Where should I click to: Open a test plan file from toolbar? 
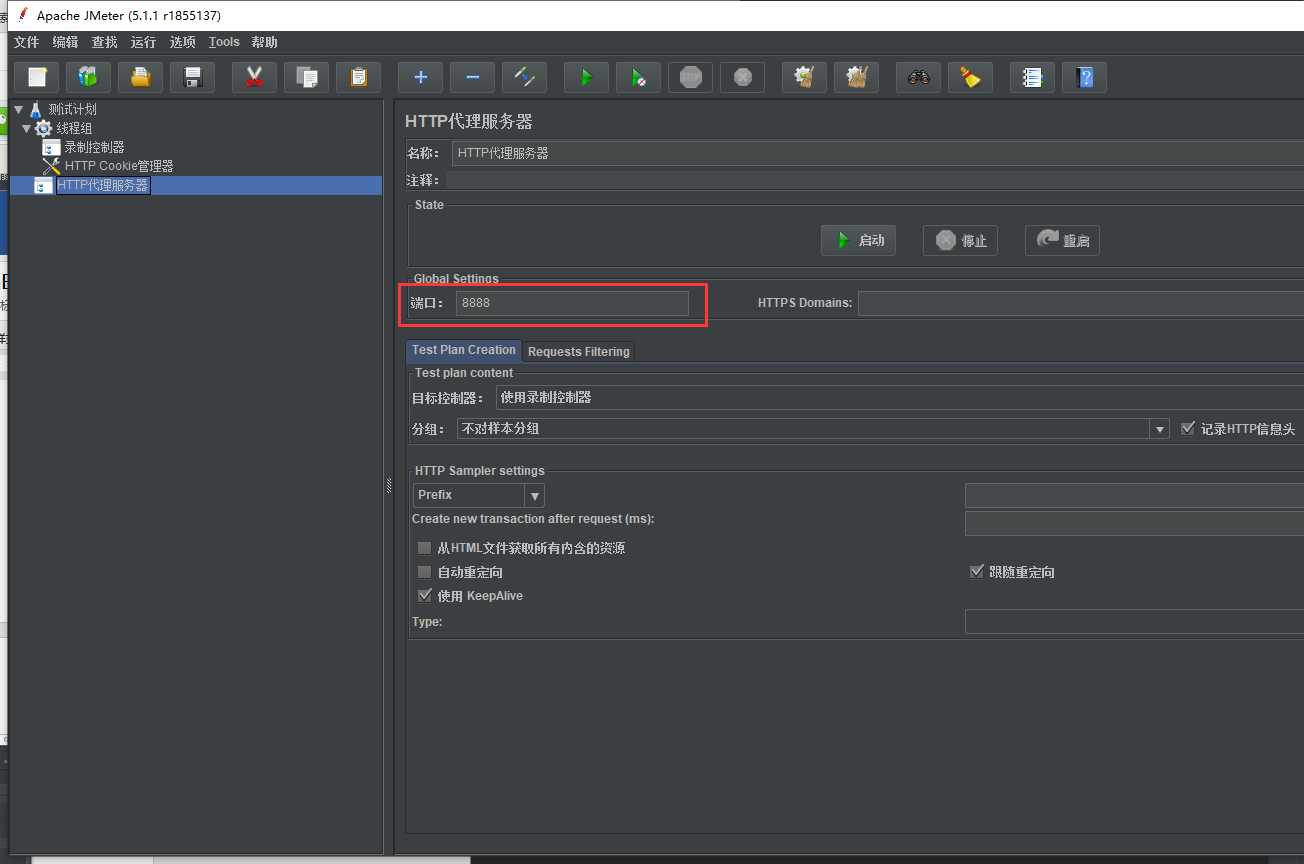[141, 77]
